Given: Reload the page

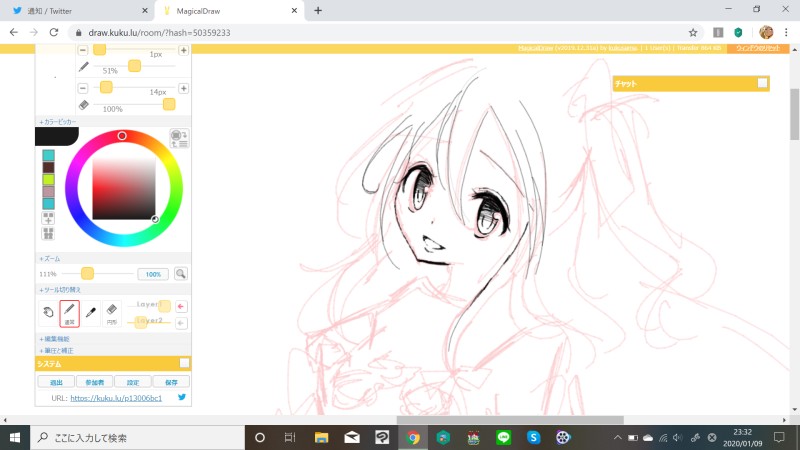Looking at the screenshot, I should (54, 33).
